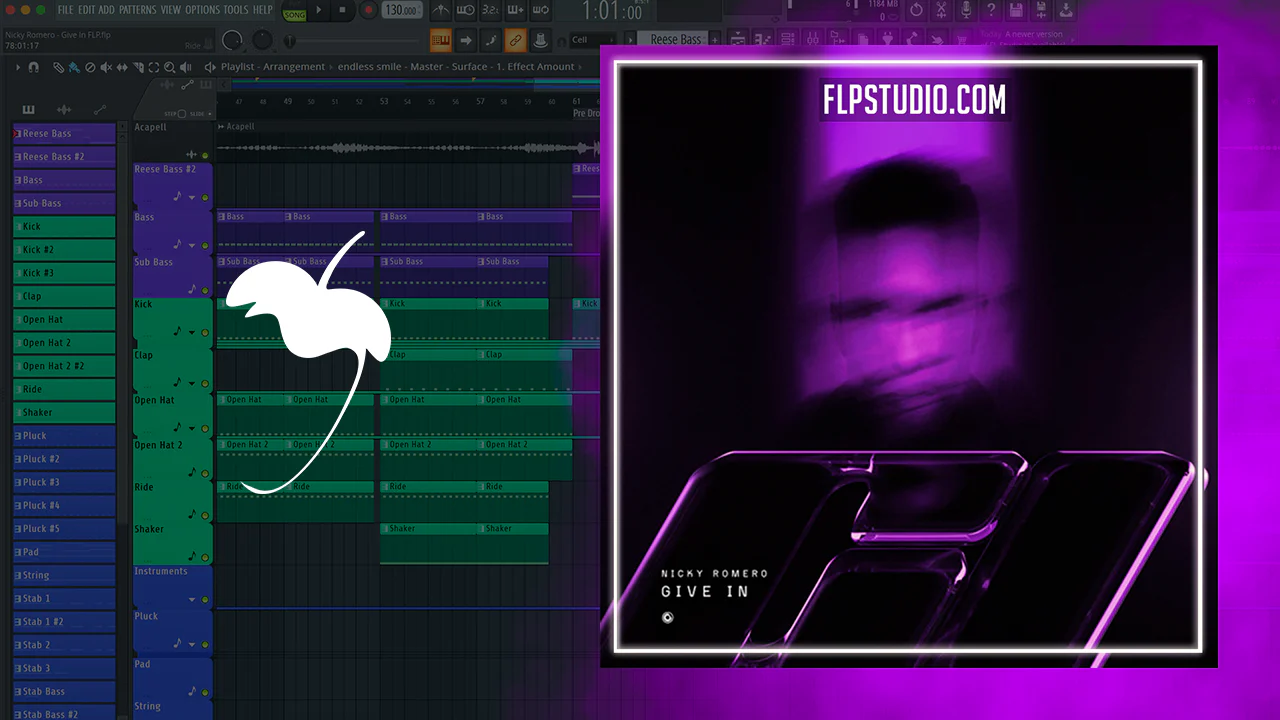
Task: Select the Slip tool in playlist toolbar
Action: pos(122,67)
